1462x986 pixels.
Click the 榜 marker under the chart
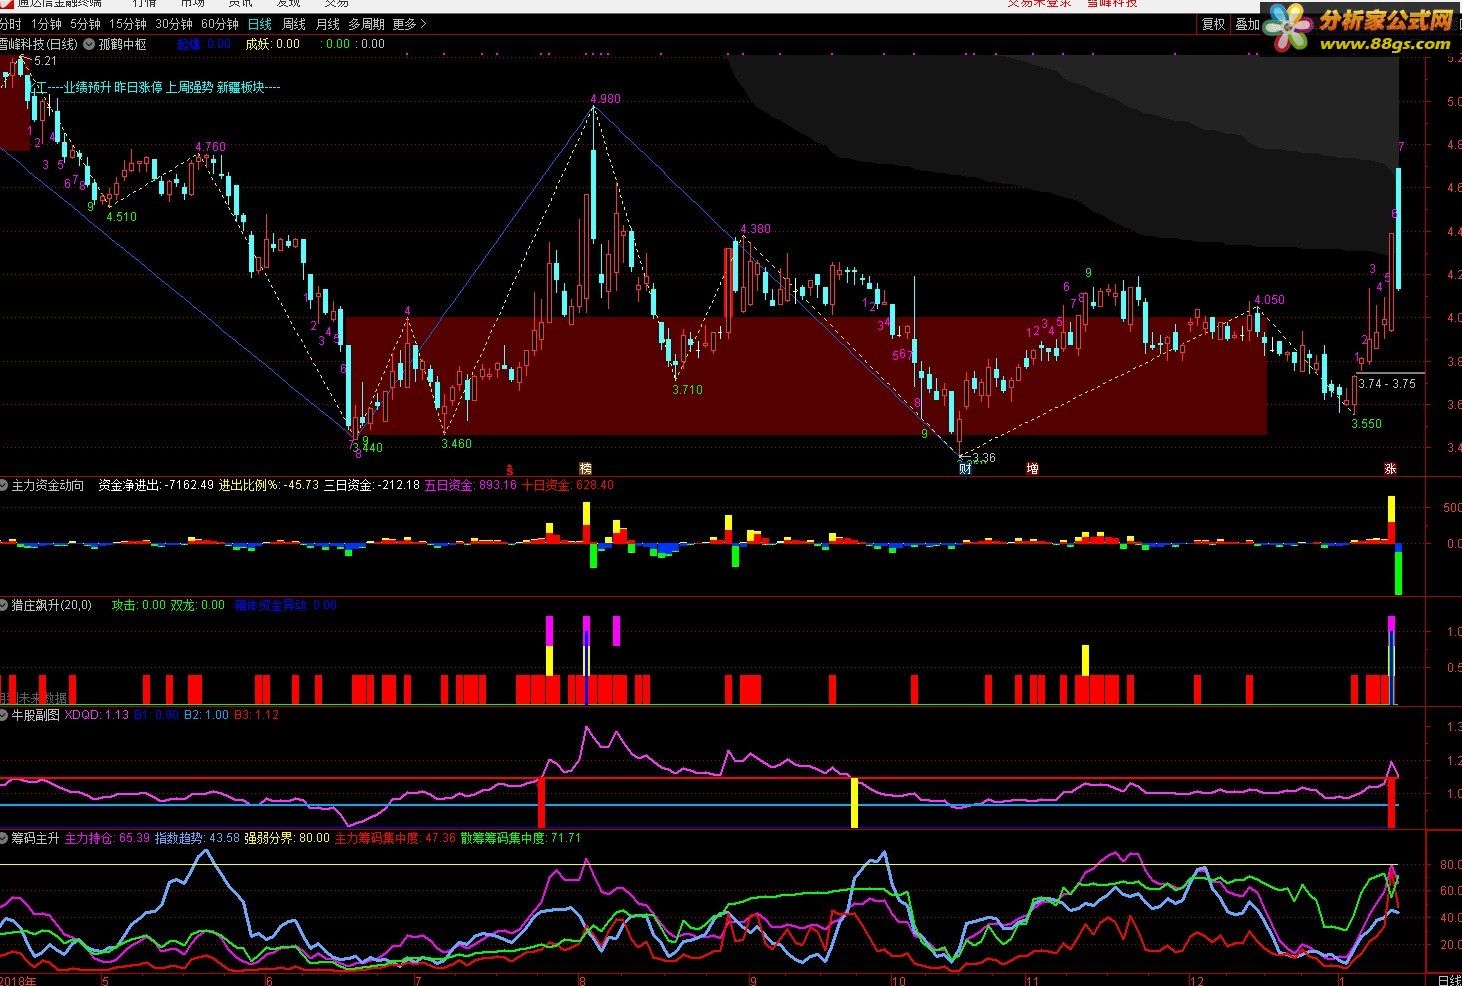586,468
